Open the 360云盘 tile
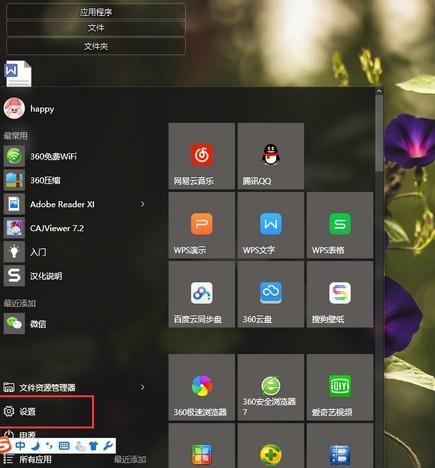Image resolution: width=435 pixels, height=468 pixels. click(x=271, y=294)
